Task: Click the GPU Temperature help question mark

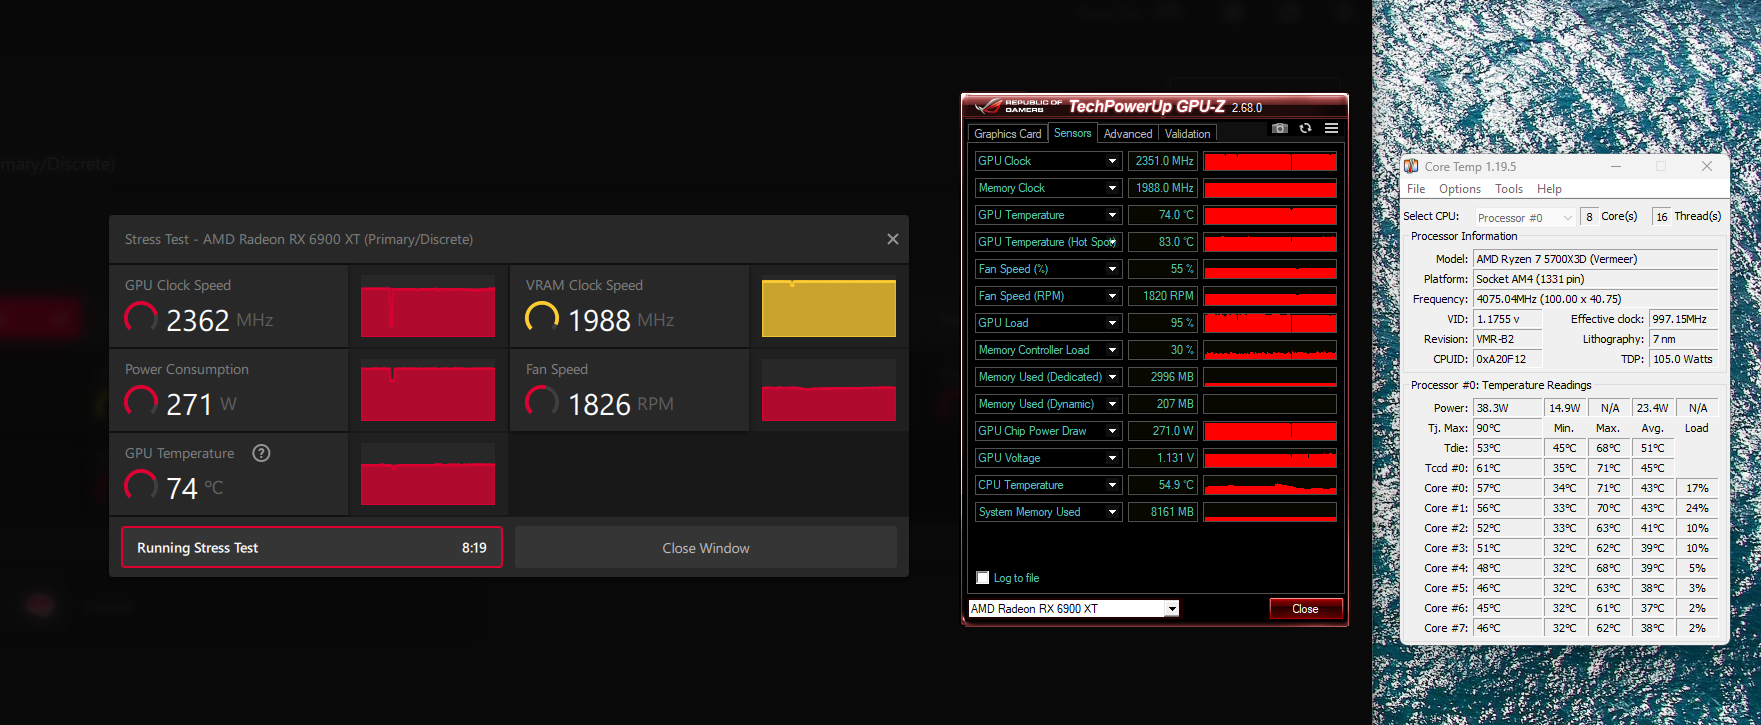Action: [x=261, y=453]
